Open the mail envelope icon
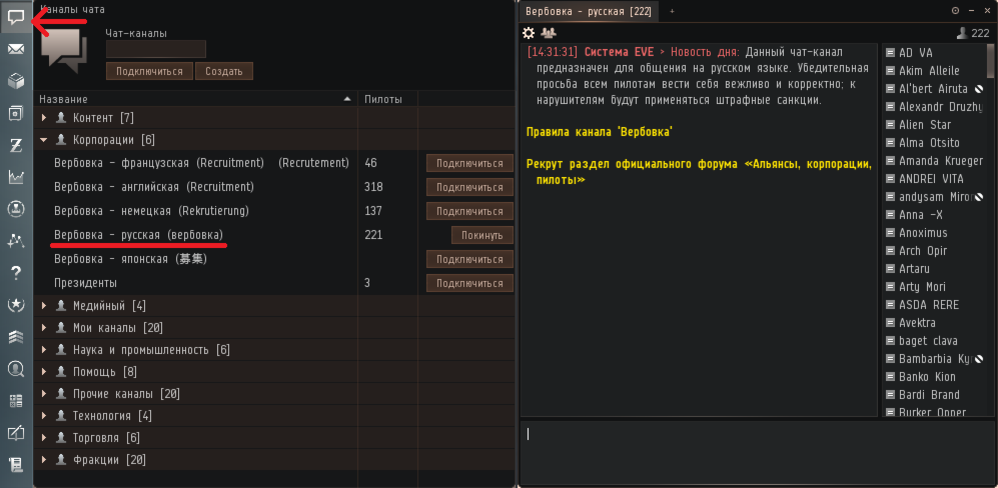This screenshot has width=998, height=488. [16, 49]
